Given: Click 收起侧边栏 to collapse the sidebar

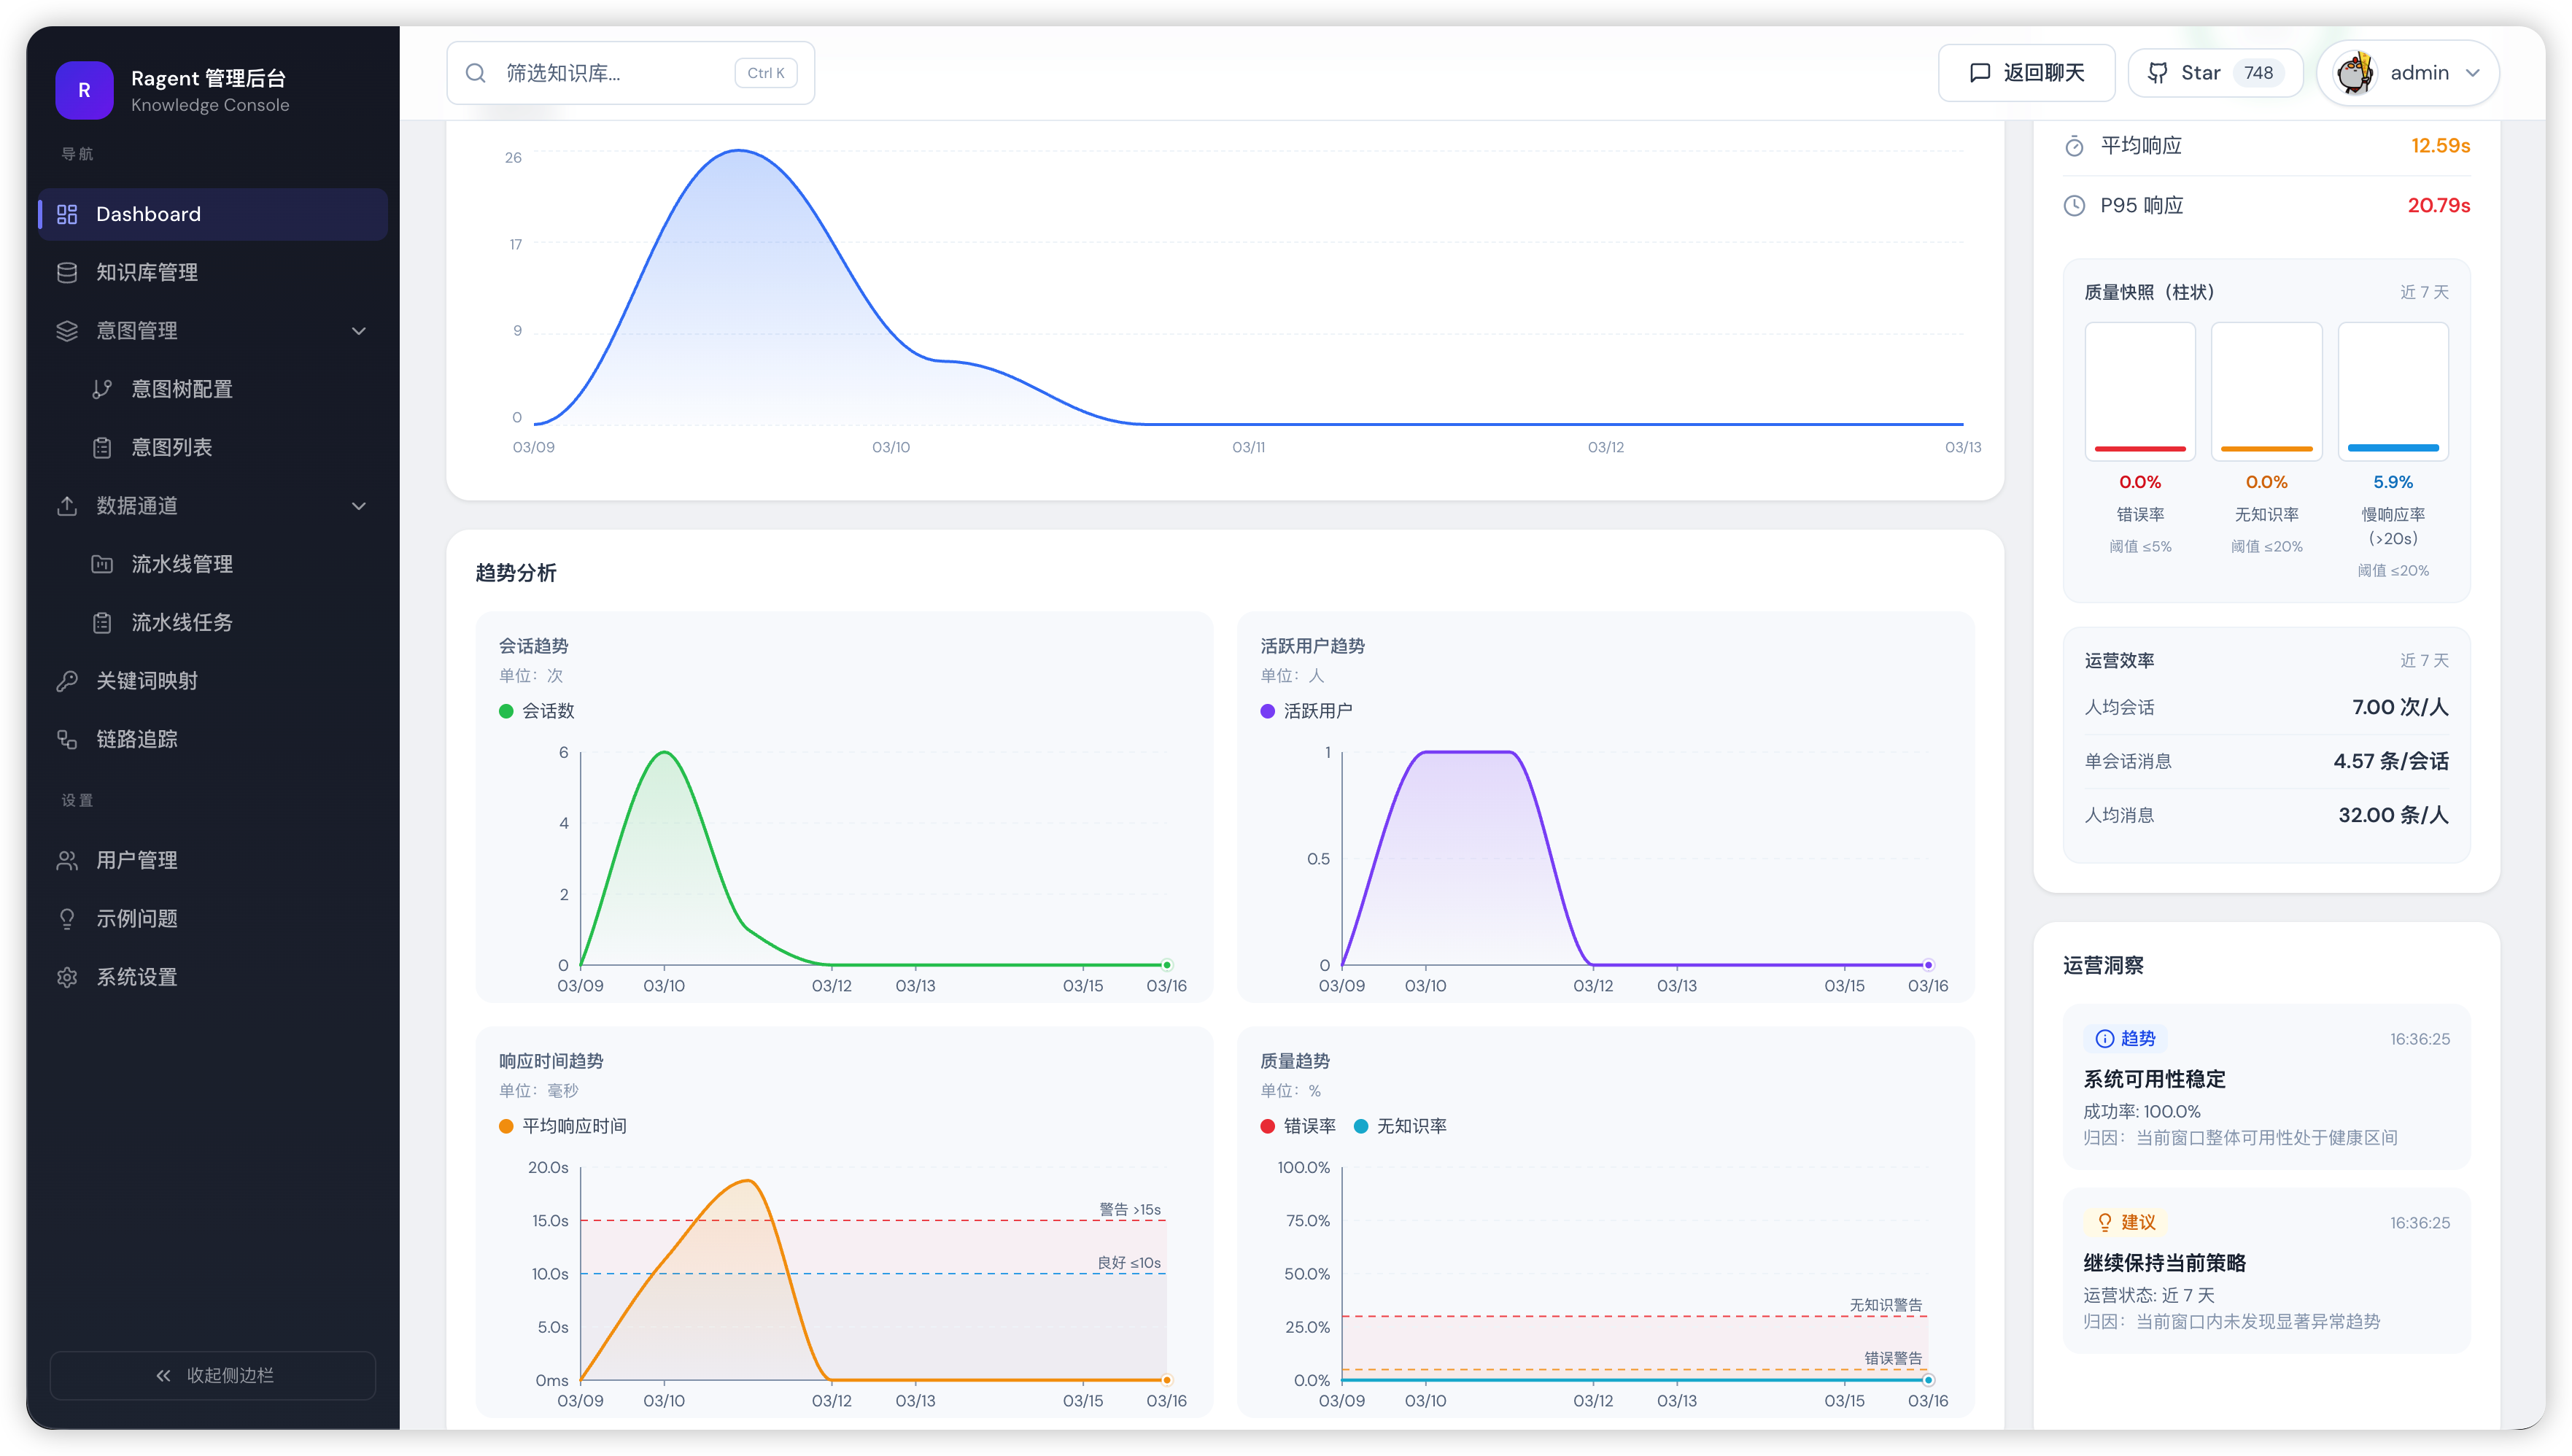Looking at the screenshot, I should tap(213, 1375).
